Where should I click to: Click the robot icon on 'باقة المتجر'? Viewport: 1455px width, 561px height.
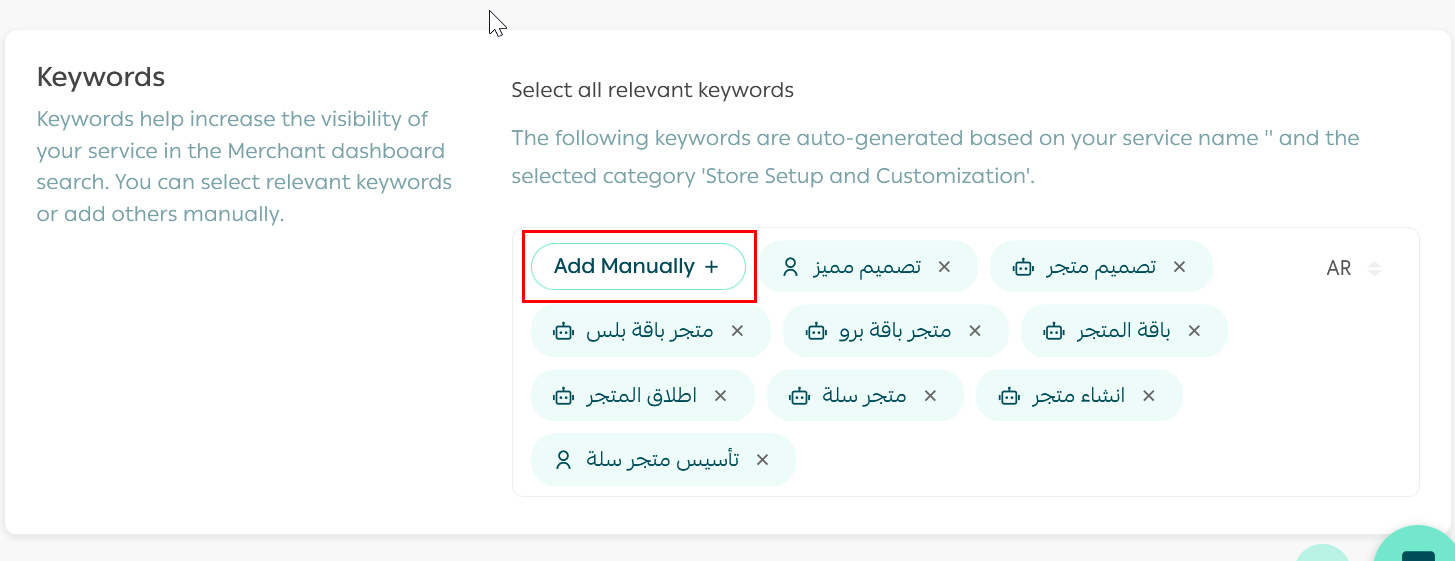(x=1054, y=331)
